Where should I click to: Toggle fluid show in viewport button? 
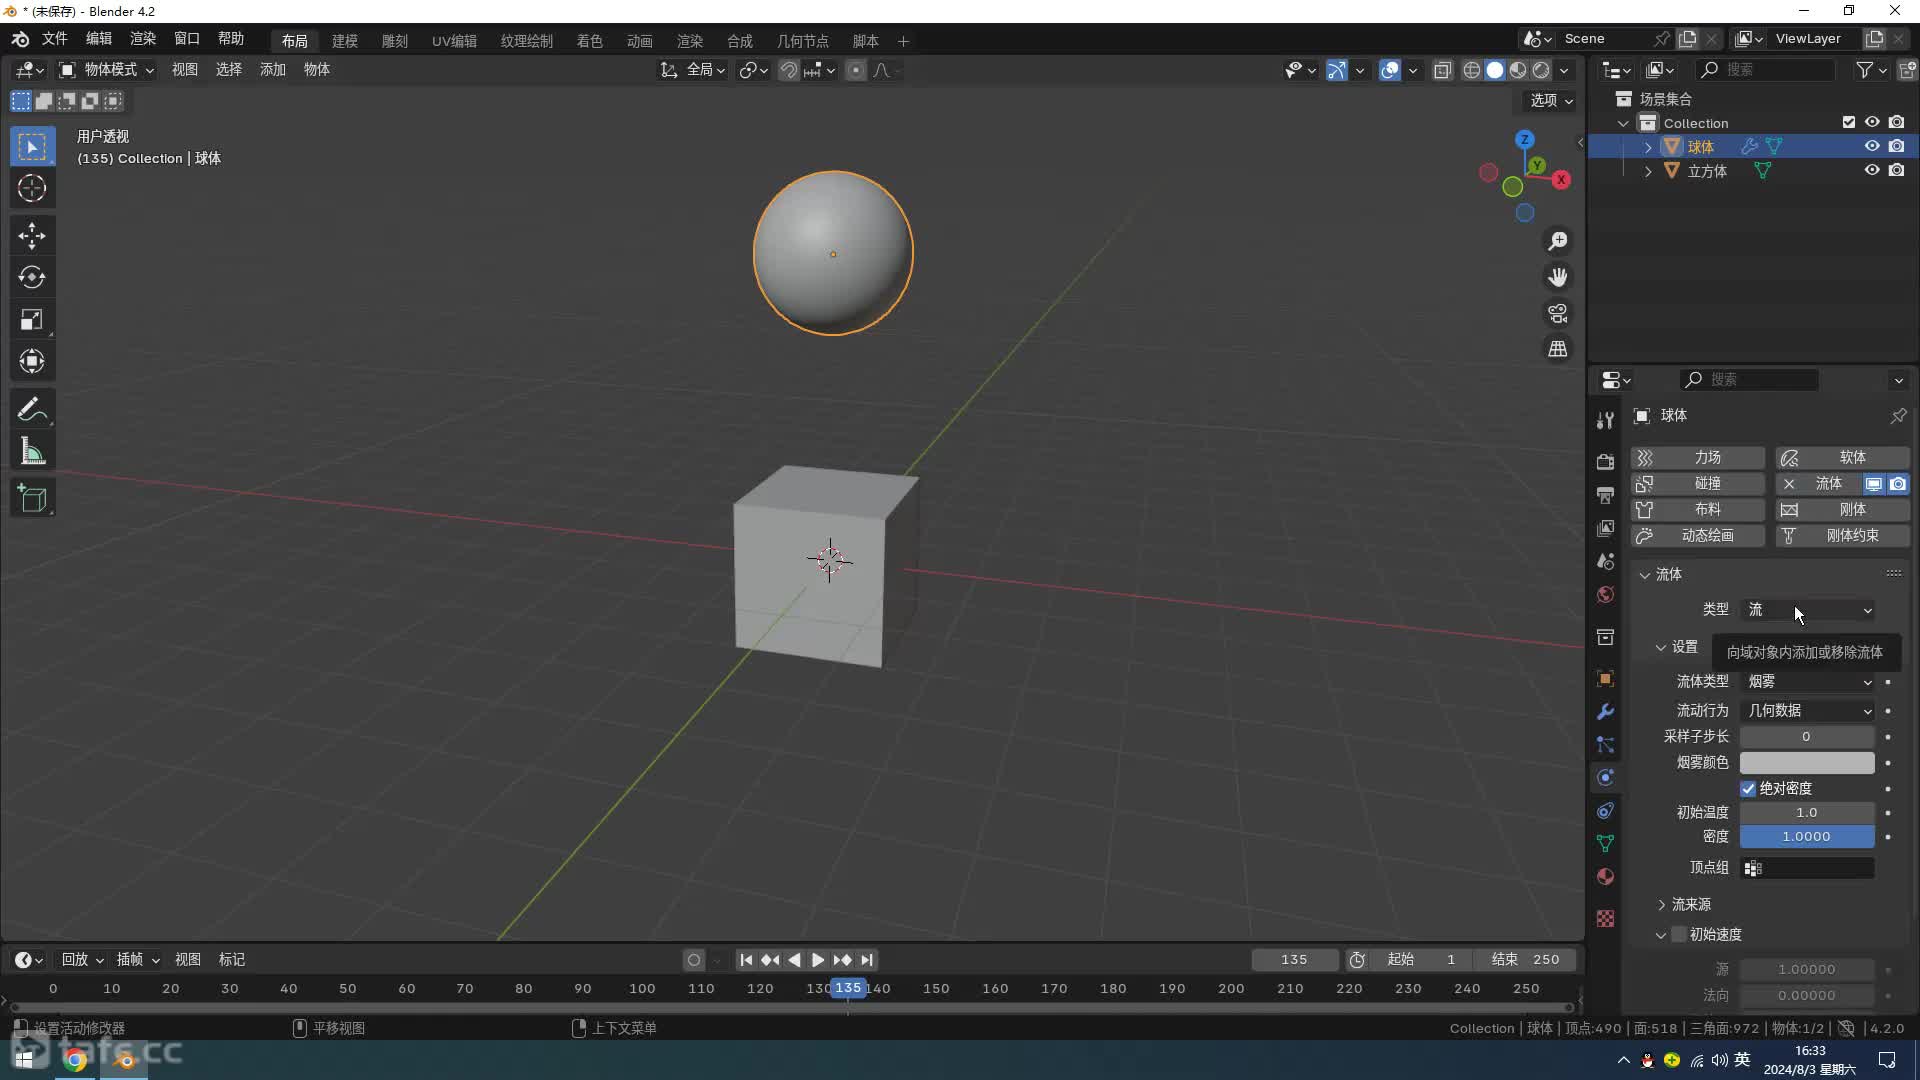click(x=1874, y=484)
